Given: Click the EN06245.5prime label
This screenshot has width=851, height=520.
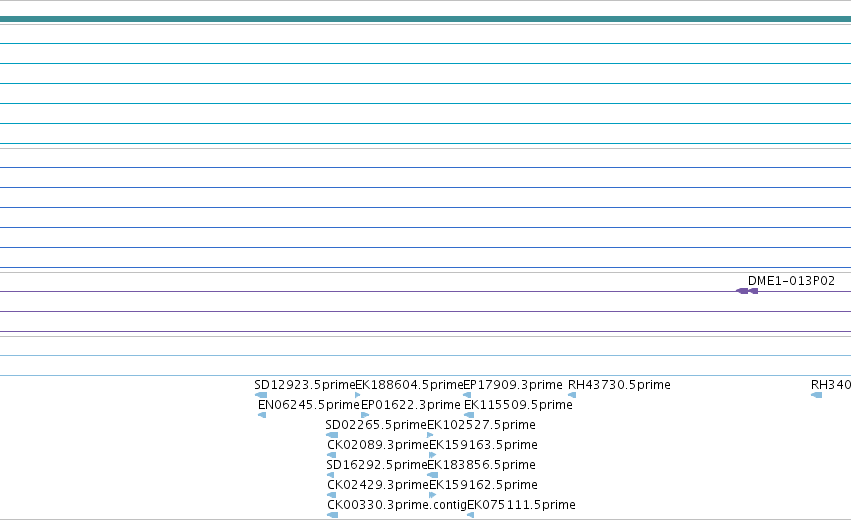Looking at the screenshot, I should [x=309, y=405].
